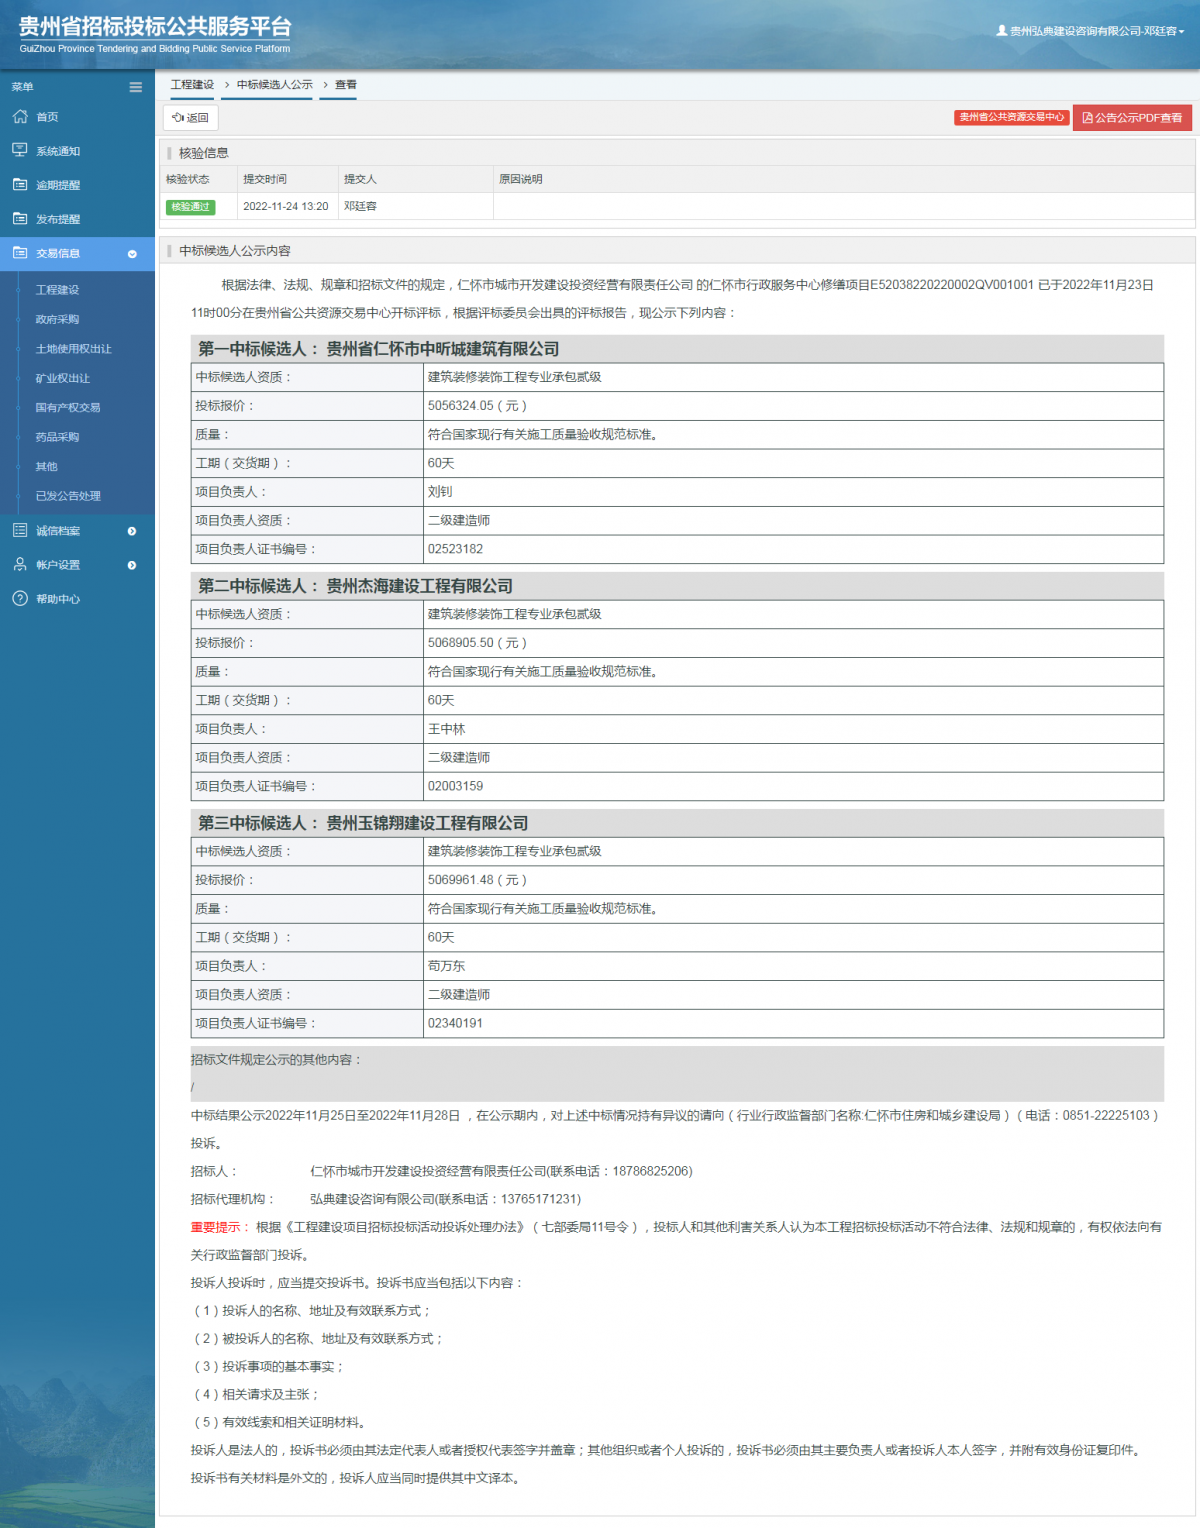
Task: Click project leader name 苟万东
Action: (x=447, y=966)
